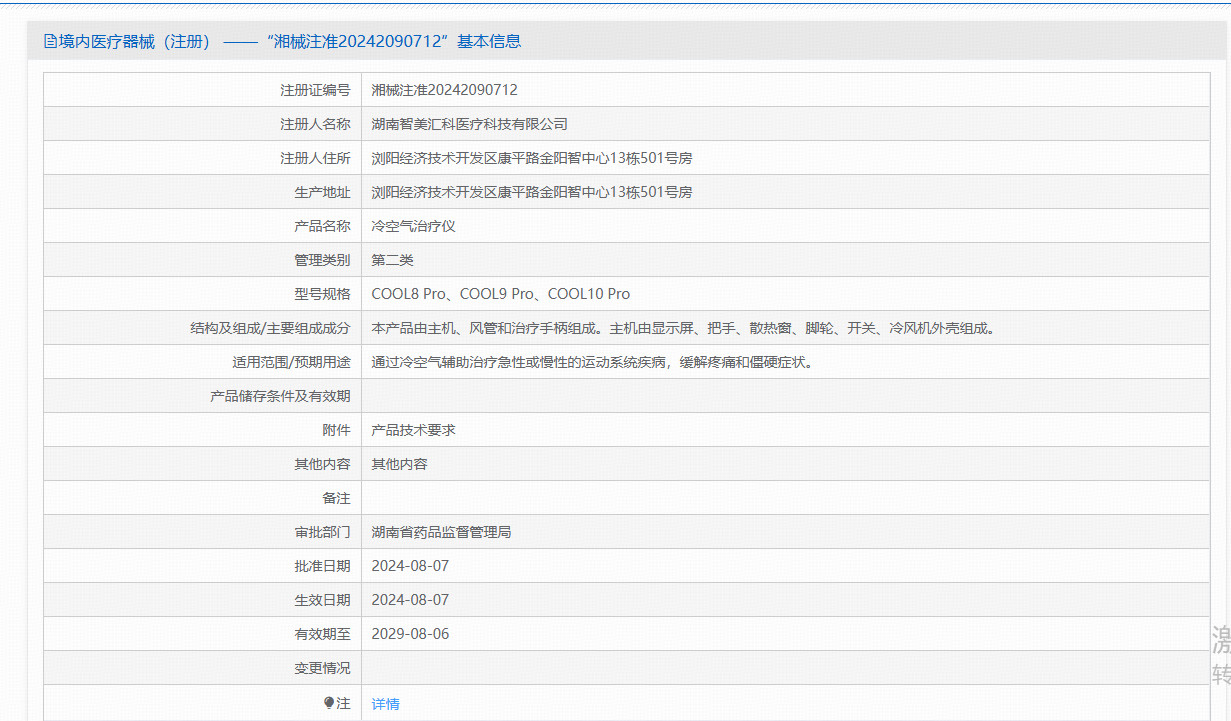
Task: Click the 适用范围/预期用途 description text
Action: tap(592, 362)
